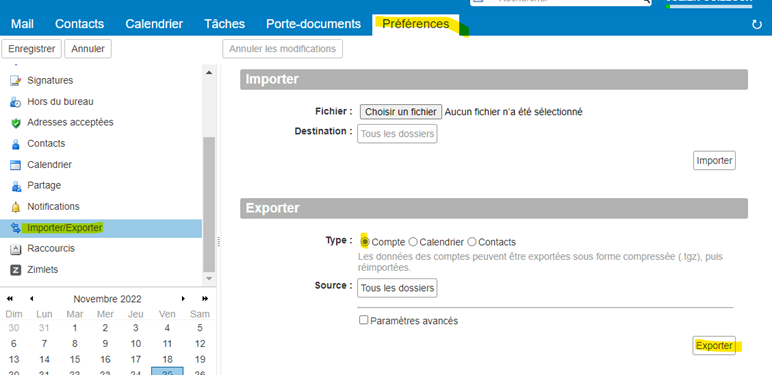The image size is (772, 375).
Task: Open Notifications bell icon
Action: pos(16,207)
